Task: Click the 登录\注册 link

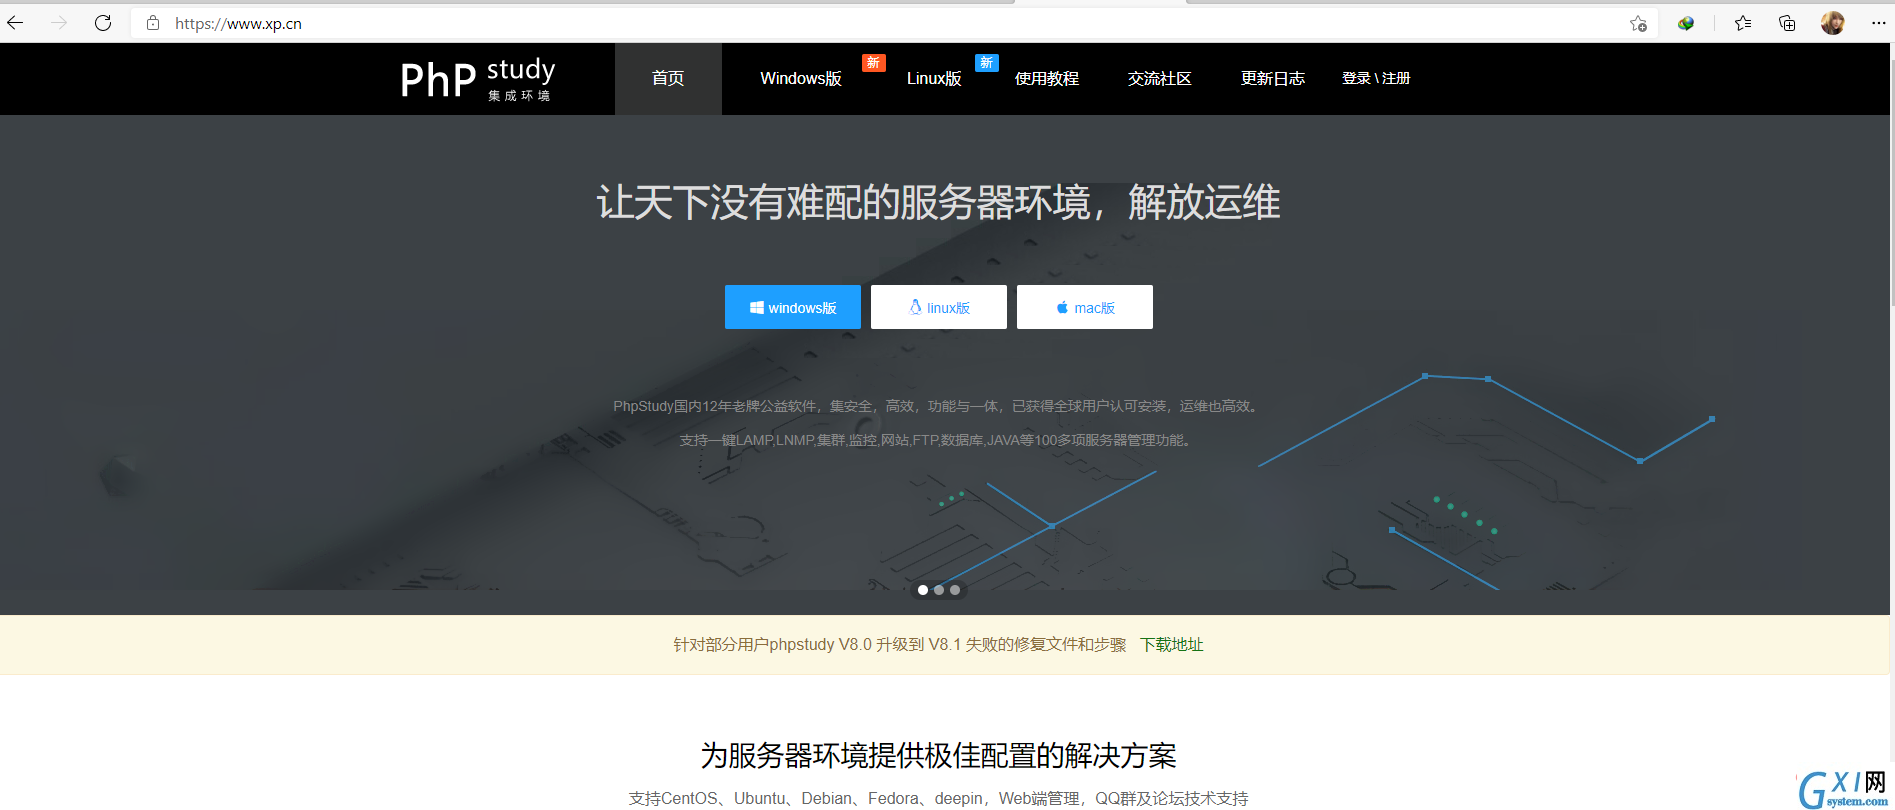Action: [x=1376, y=78]
